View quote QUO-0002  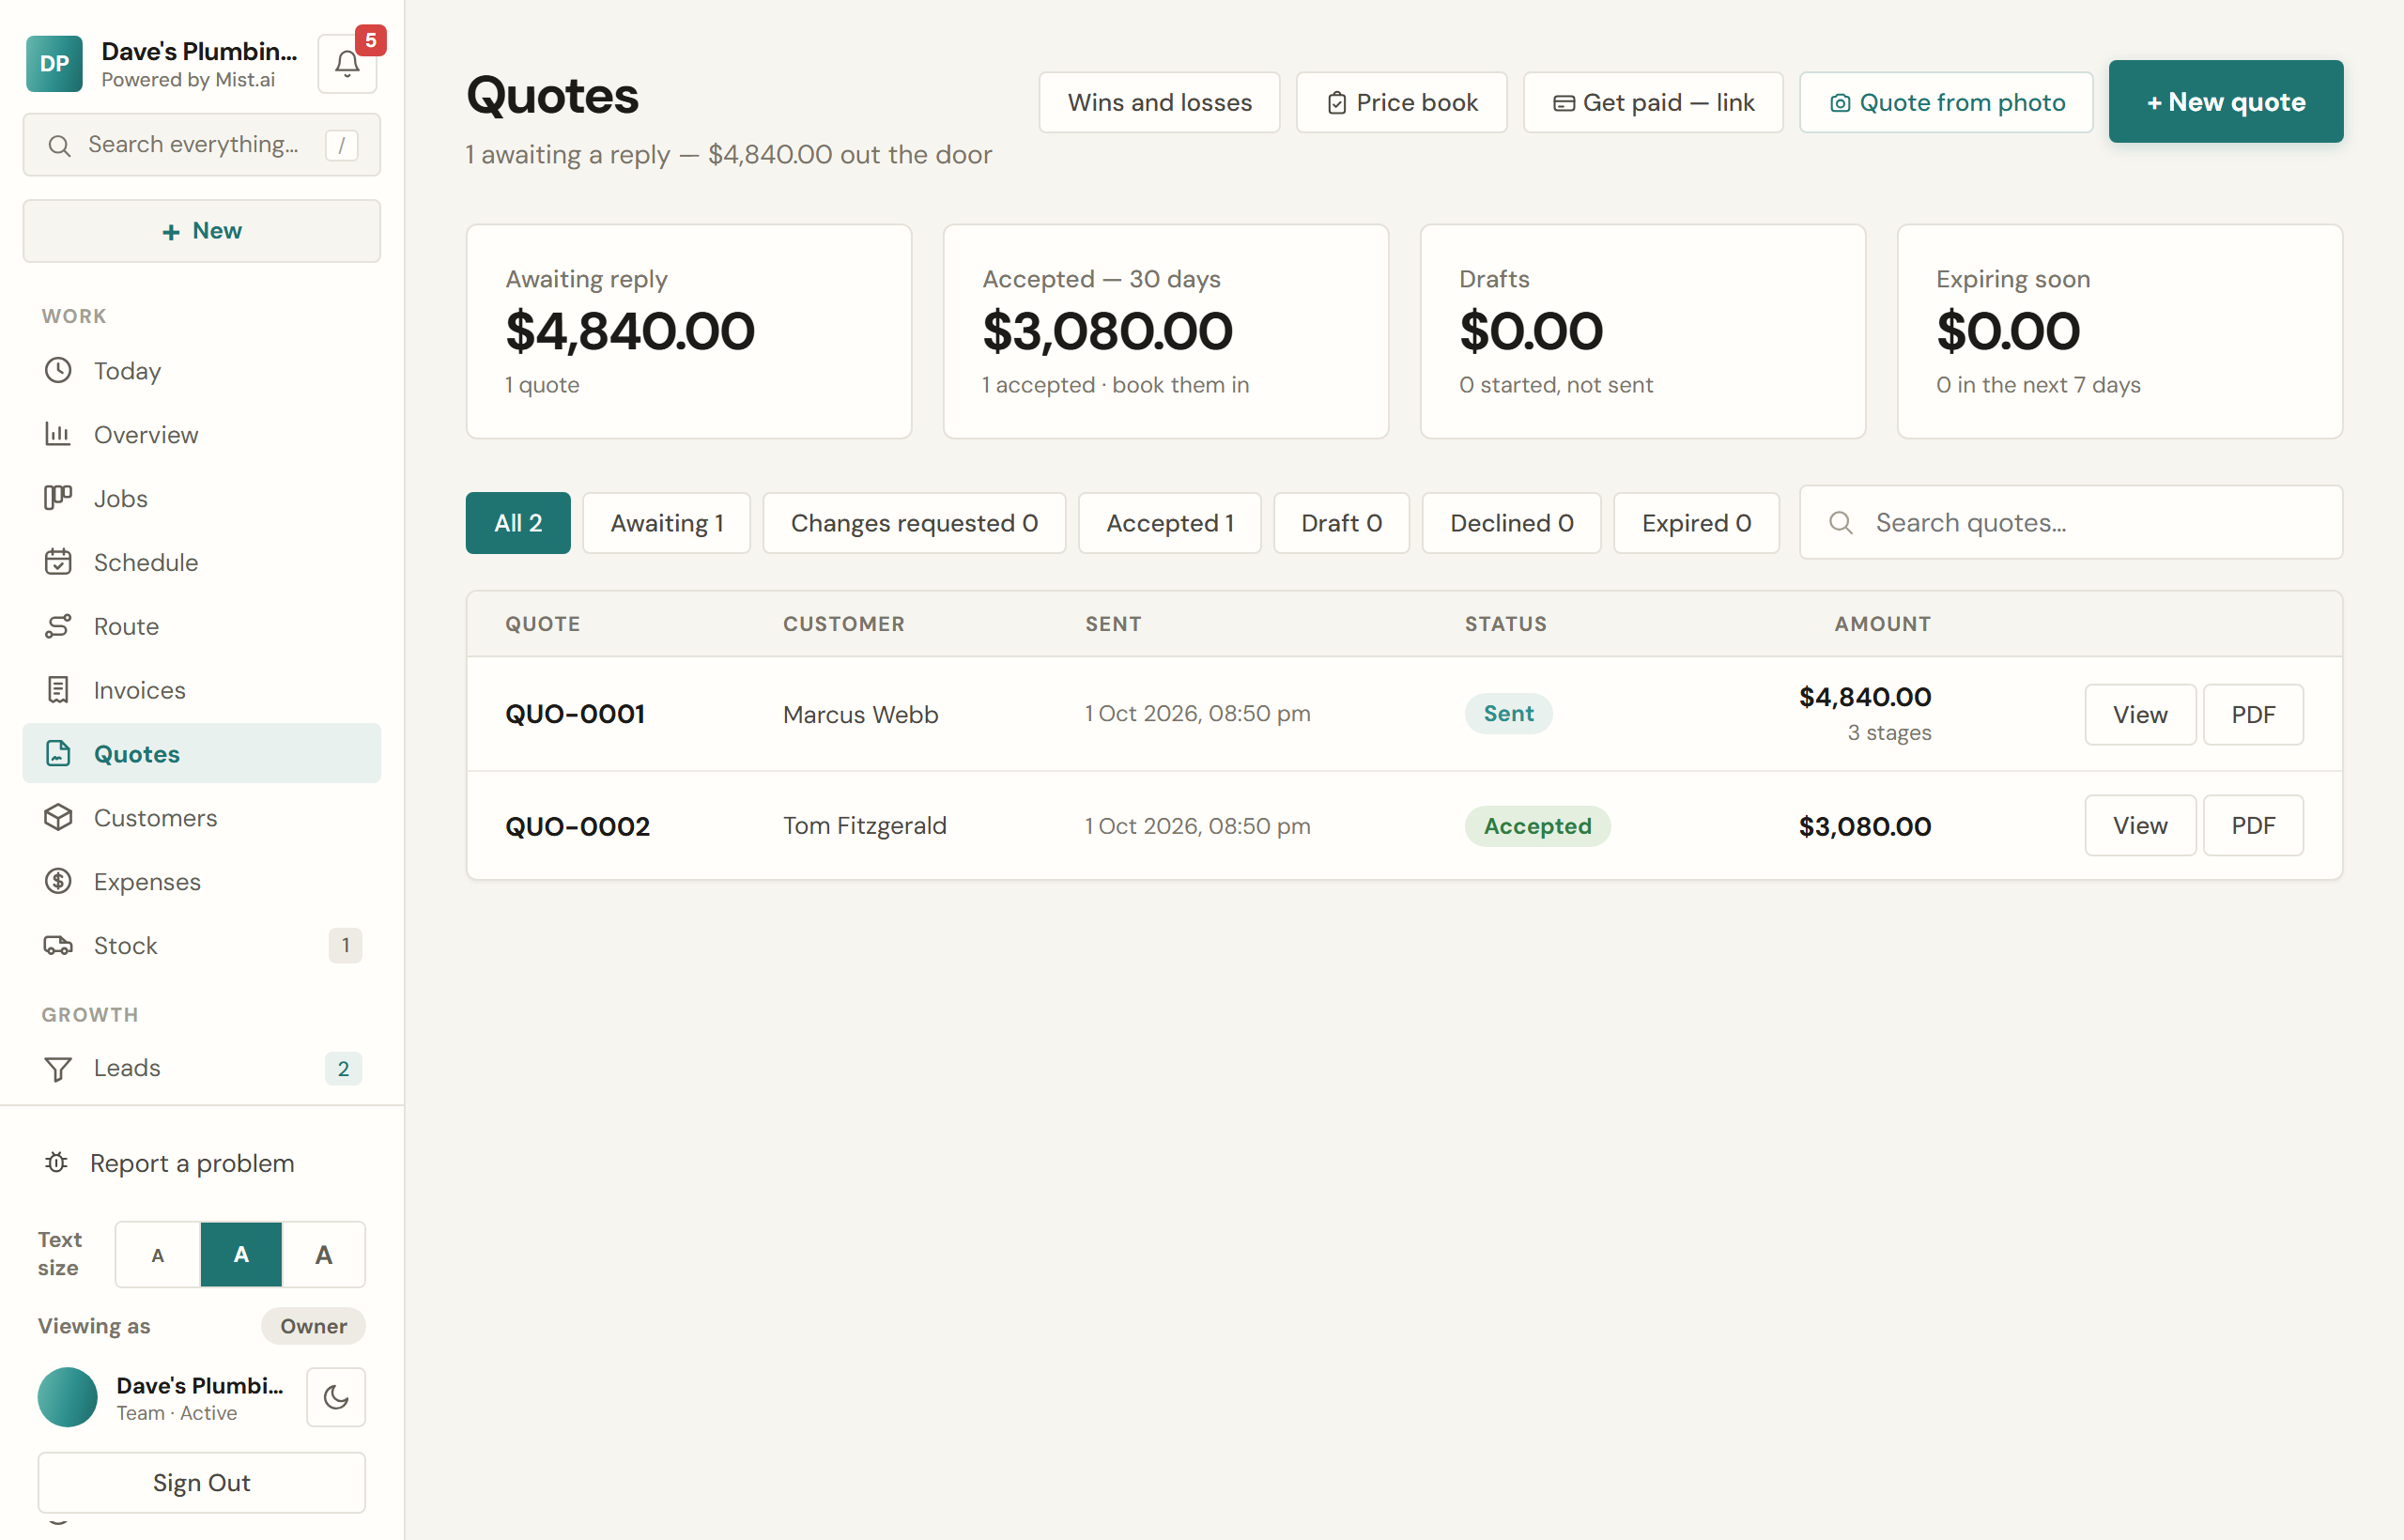(x=2140, y=825)
